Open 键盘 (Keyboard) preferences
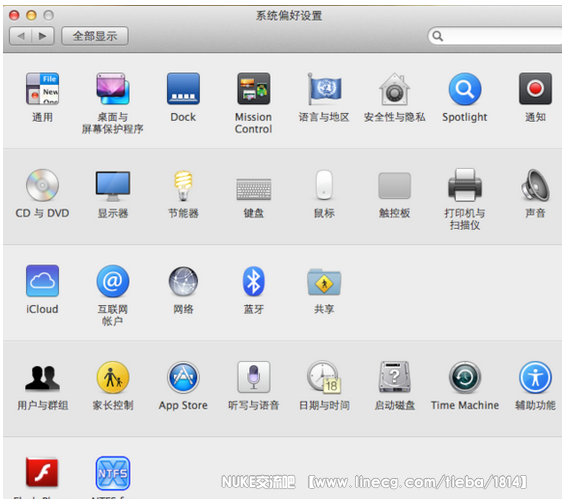This screenshot has height=499, width=562. point(253,189)
